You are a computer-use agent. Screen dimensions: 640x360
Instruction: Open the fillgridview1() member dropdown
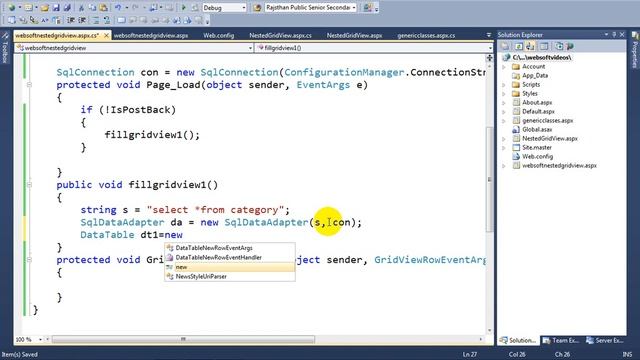click(x=490, y=48)
